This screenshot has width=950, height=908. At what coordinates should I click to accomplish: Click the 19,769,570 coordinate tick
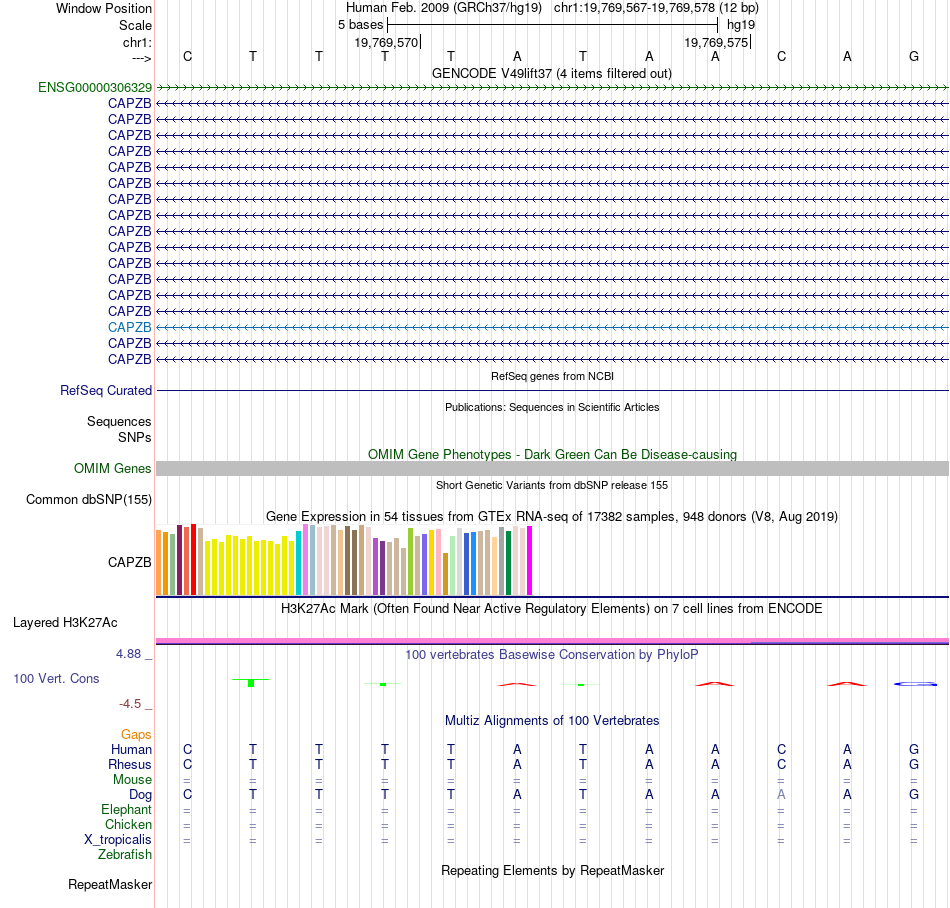[x=387, y=42]
